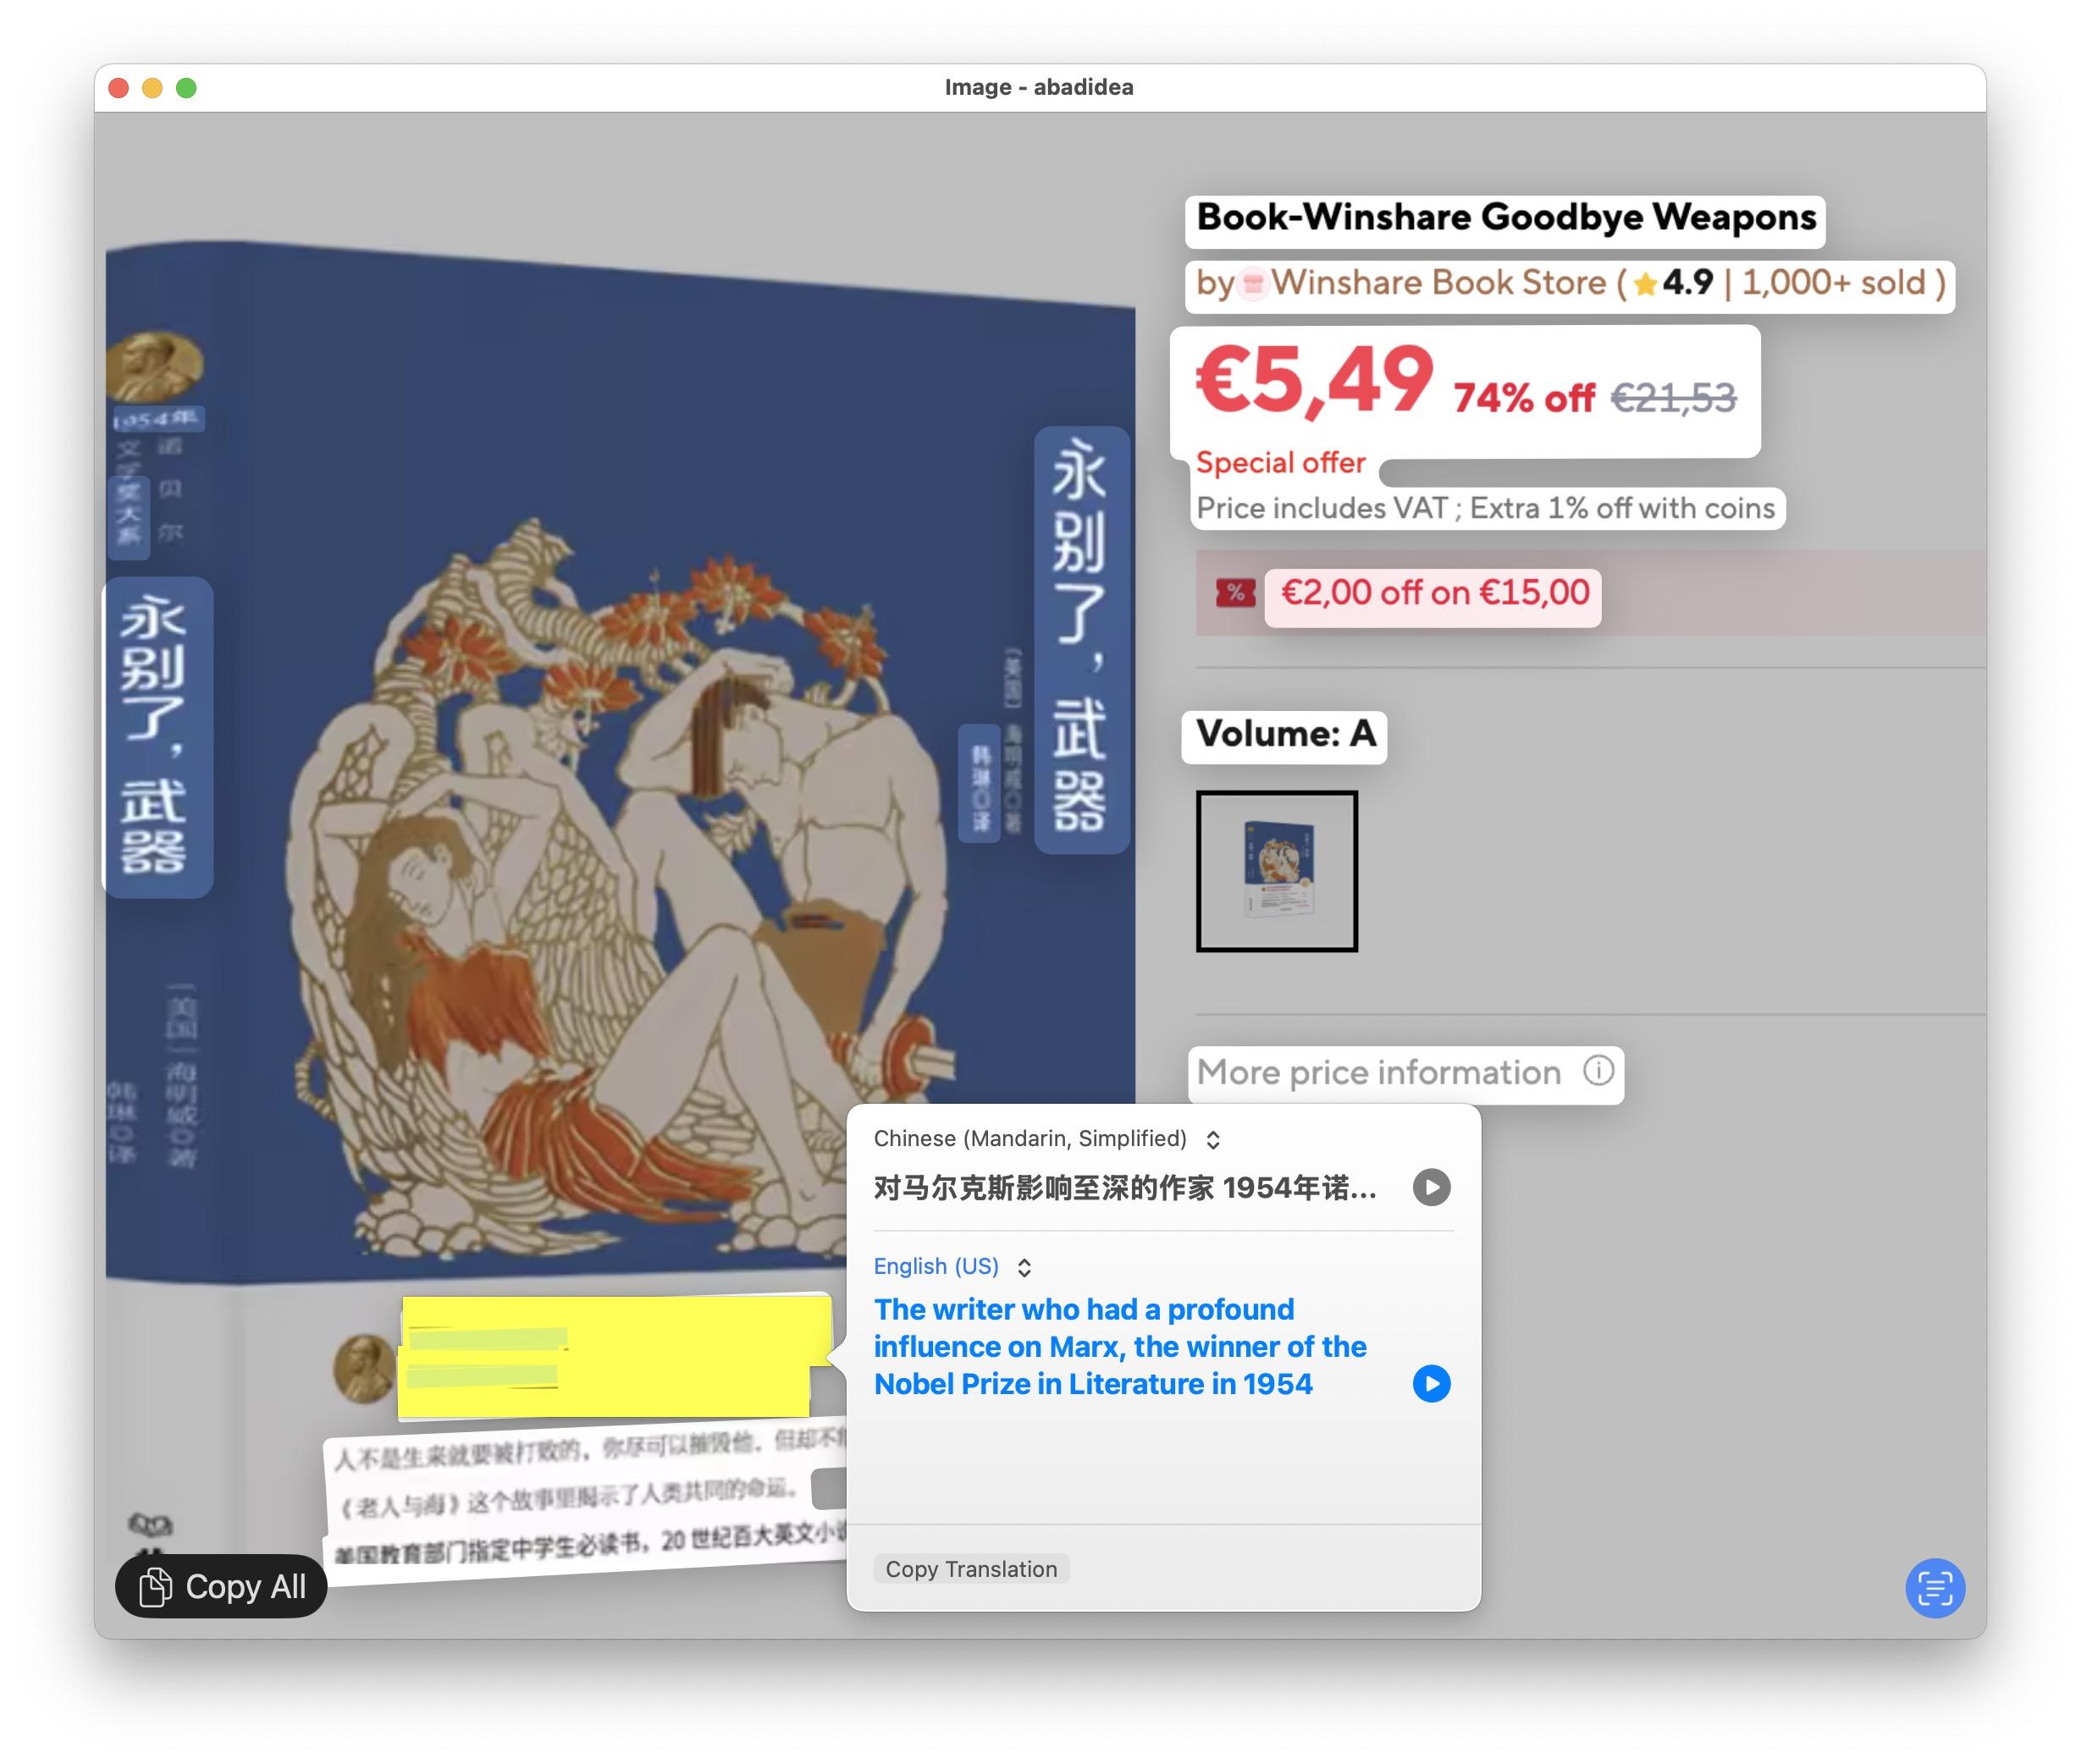The width and height of the screenshot is (2081, 1764).
Task: Select the €2,00 off on €15,00 coupon text
Action: tap(1434, 593)
